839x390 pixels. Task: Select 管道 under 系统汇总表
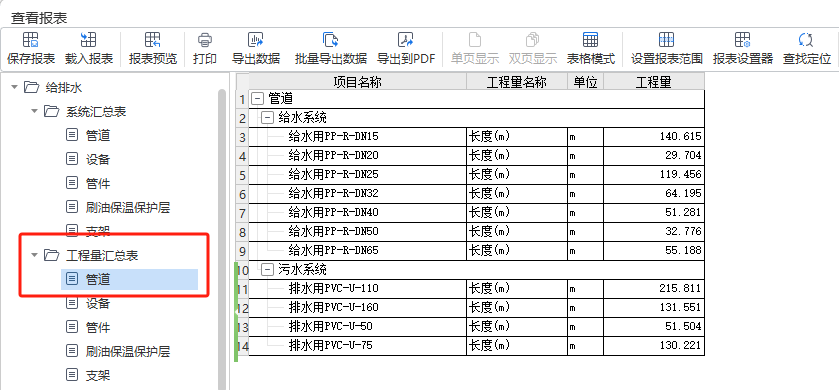tap(98, 135)
